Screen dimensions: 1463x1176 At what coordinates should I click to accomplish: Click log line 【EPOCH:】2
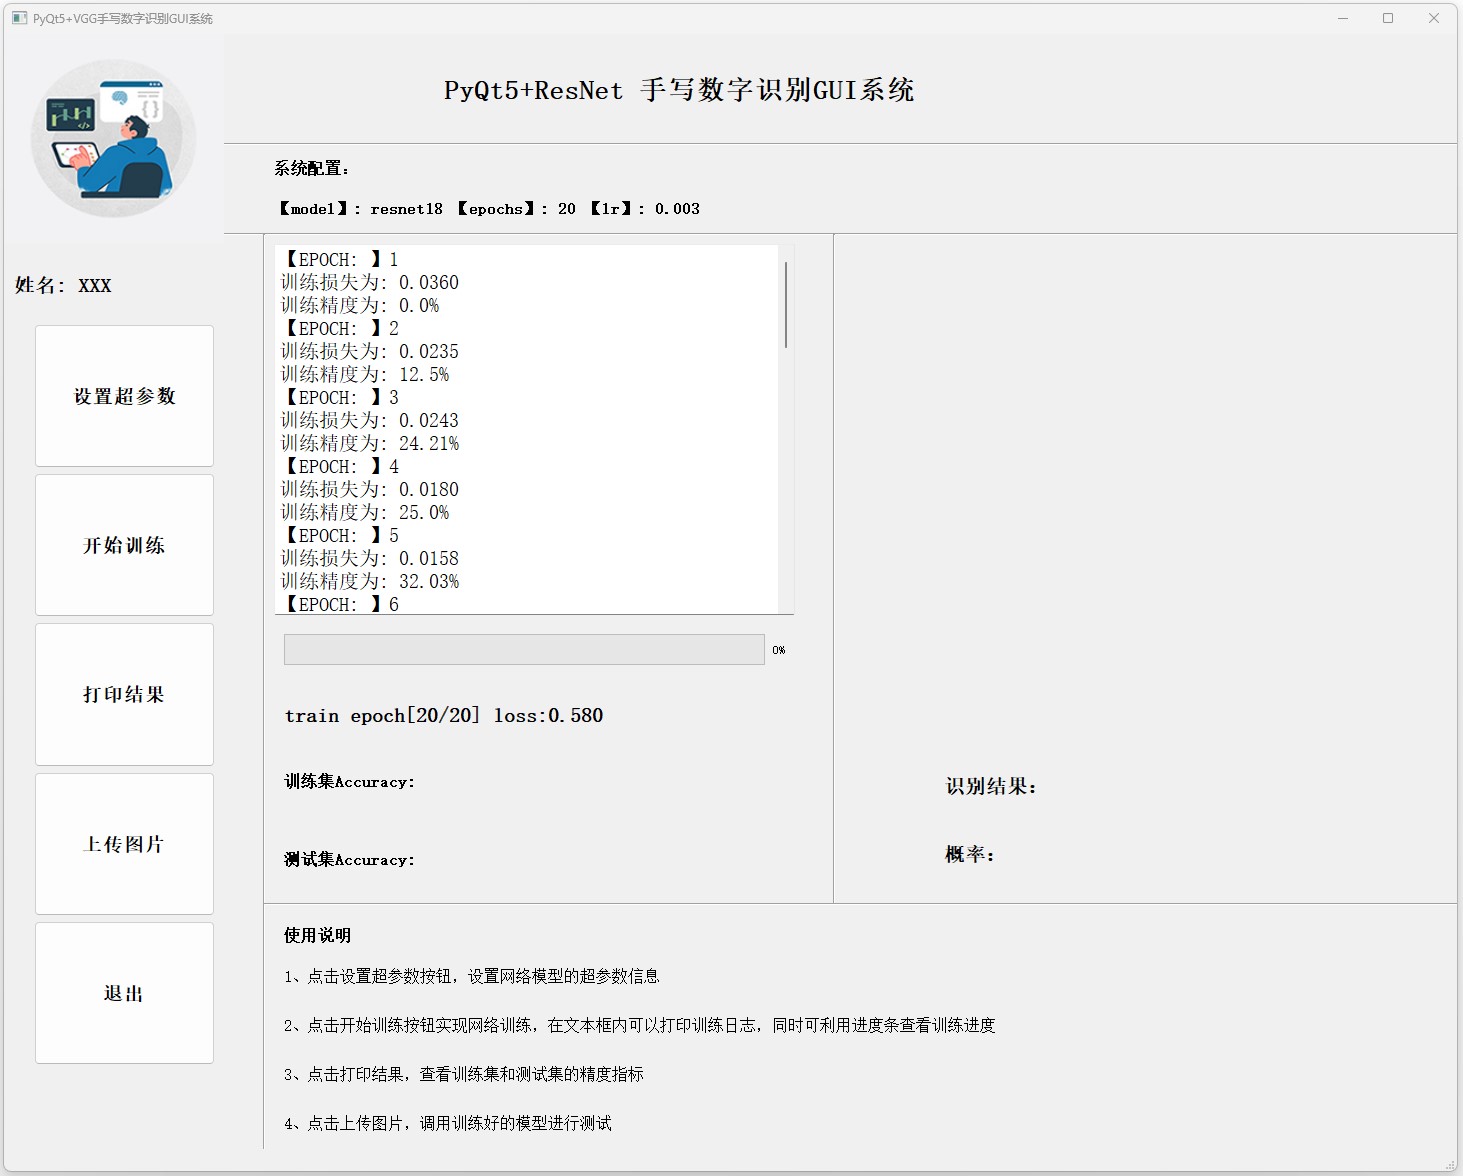340,328
